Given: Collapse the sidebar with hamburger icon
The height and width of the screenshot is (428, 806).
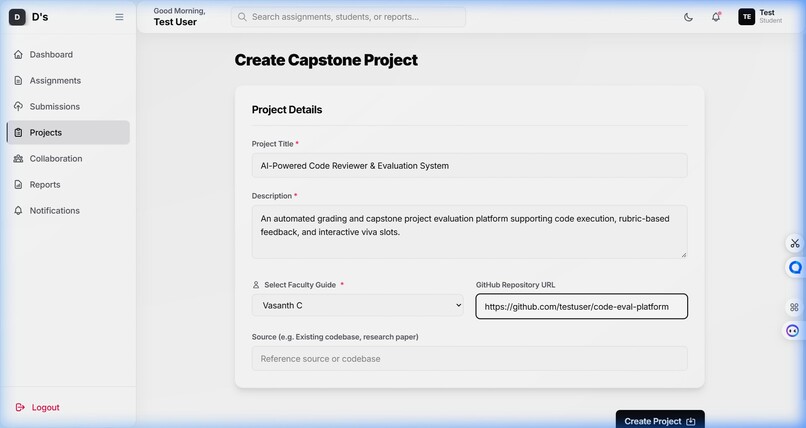Looking at the screenshot, I should pos(119,17).
